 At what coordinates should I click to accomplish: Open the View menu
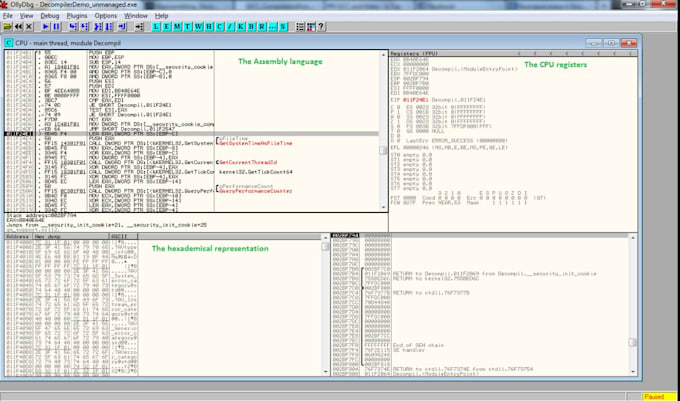click(x=26, y=16)
